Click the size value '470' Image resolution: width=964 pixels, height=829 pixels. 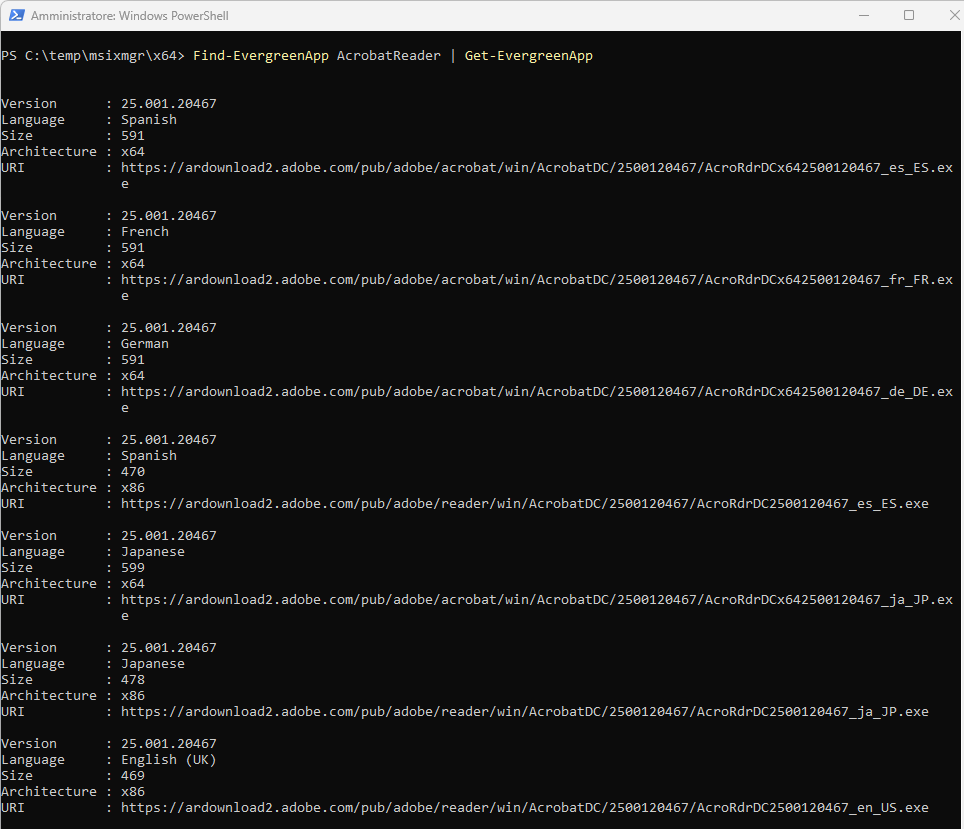coord(133,471)
